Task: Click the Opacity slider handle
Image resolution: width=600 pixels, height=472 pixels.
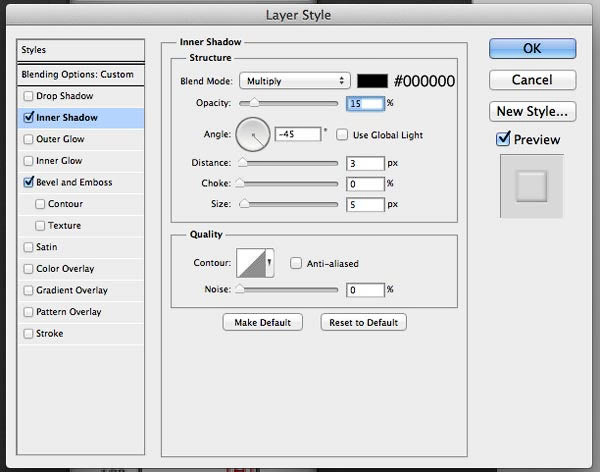Action: (254, 103)
